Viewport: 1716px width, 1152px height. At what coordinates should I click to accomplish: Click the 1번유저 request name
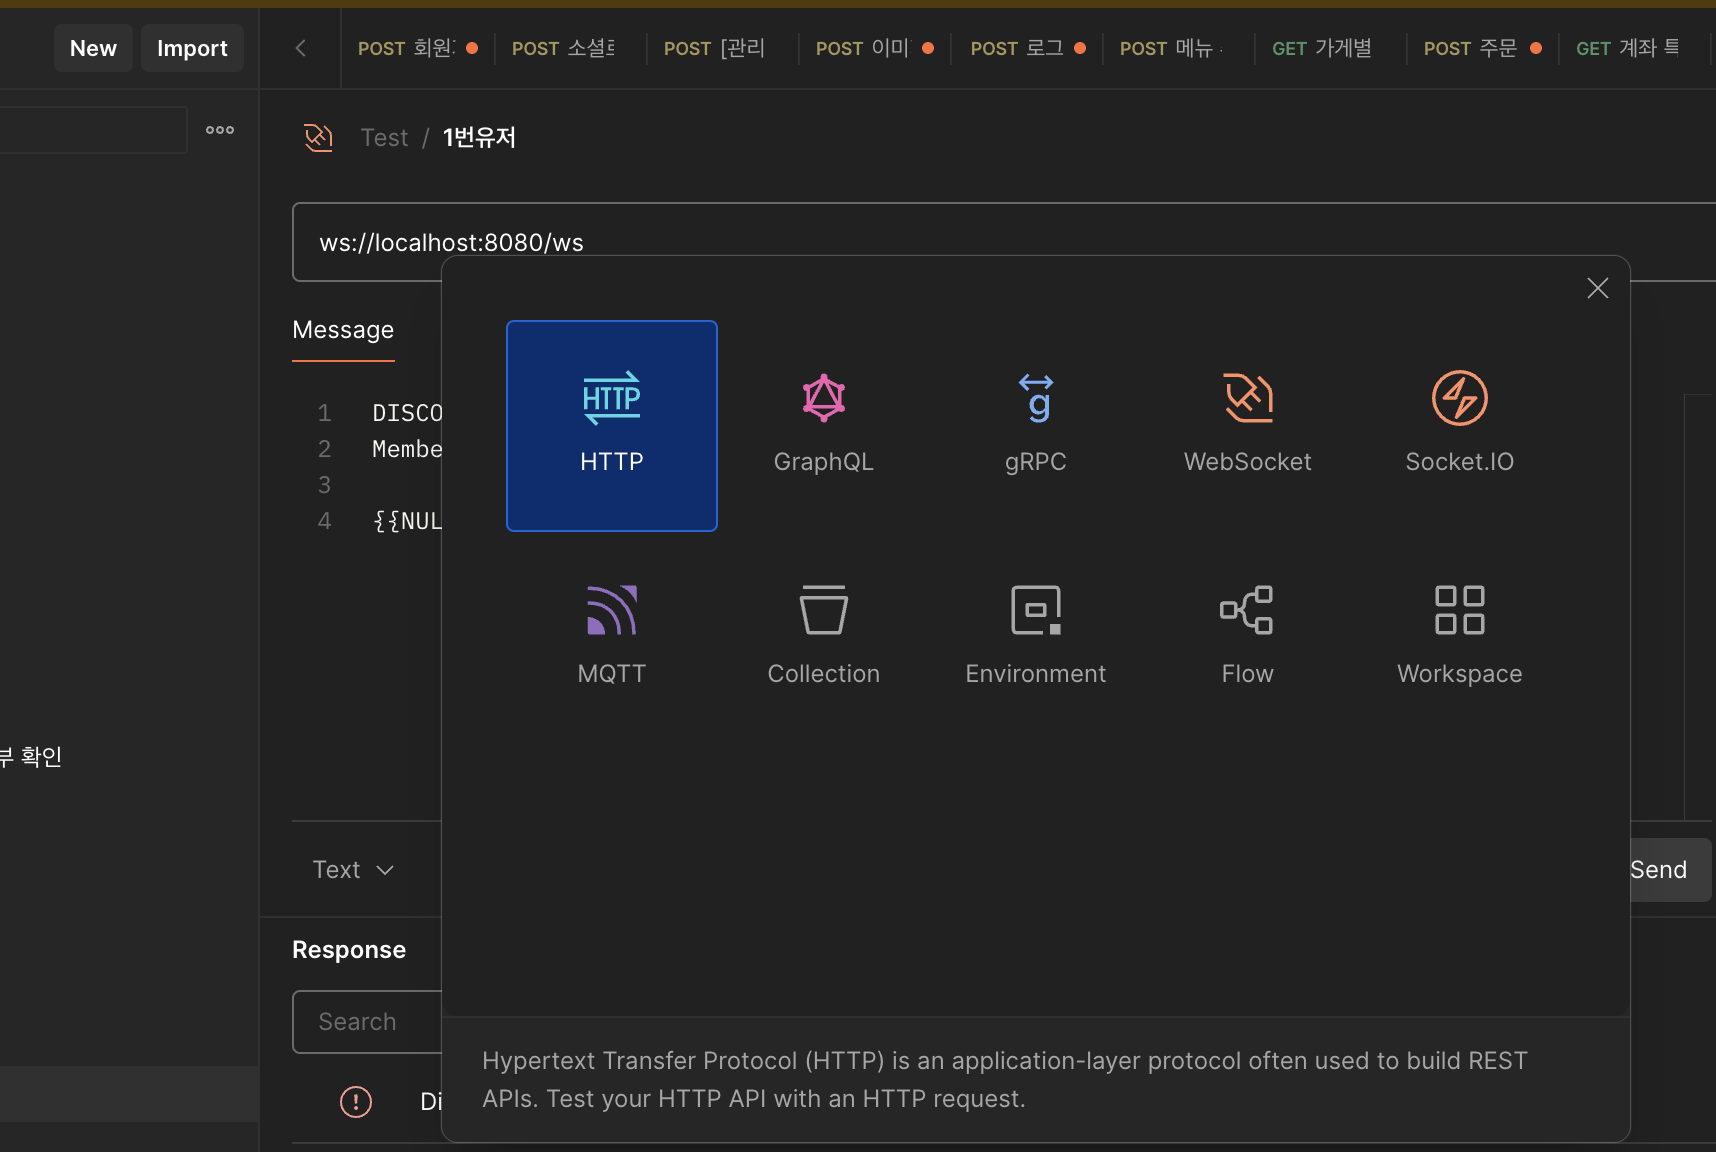(479, 138)
